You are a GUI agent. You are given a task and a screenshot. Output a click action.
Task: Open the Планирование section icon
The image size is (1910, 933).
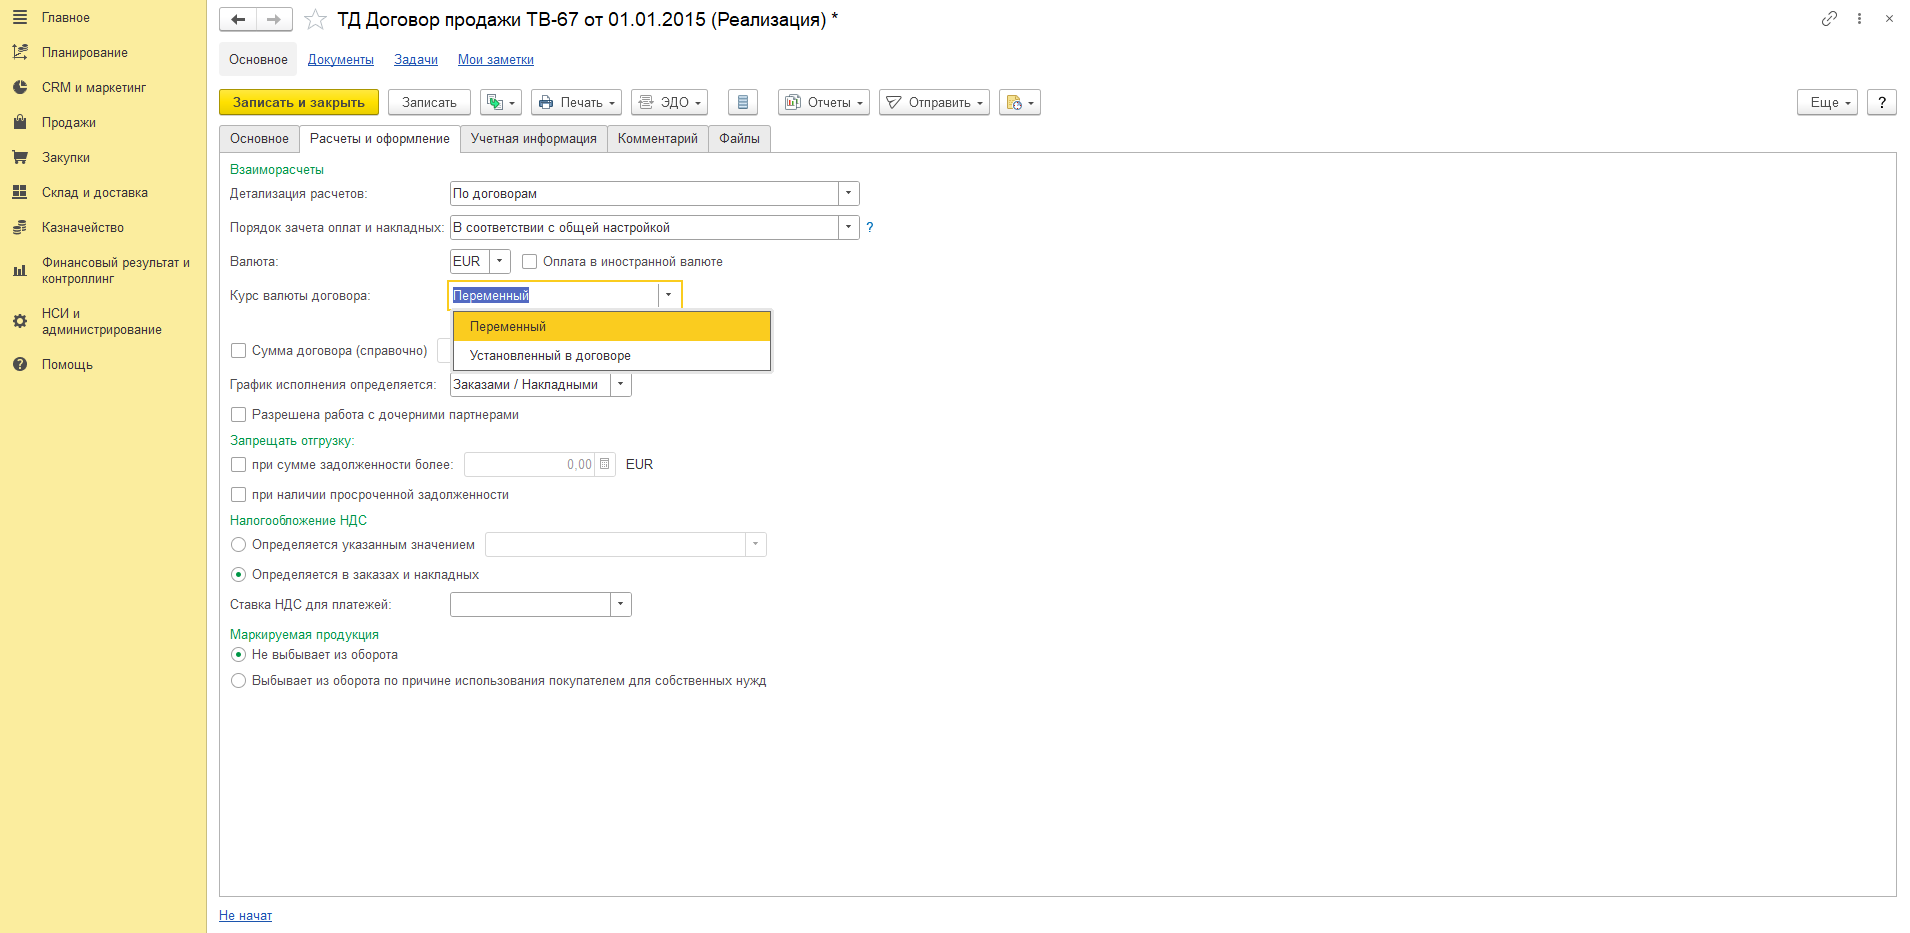[20, 52]
